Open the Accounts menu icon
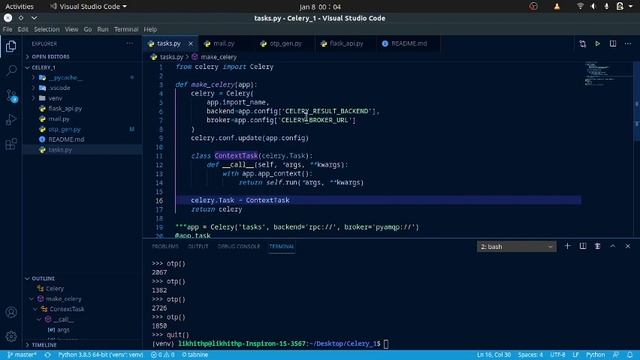640x360 pixels. click(x=11, y=312)
